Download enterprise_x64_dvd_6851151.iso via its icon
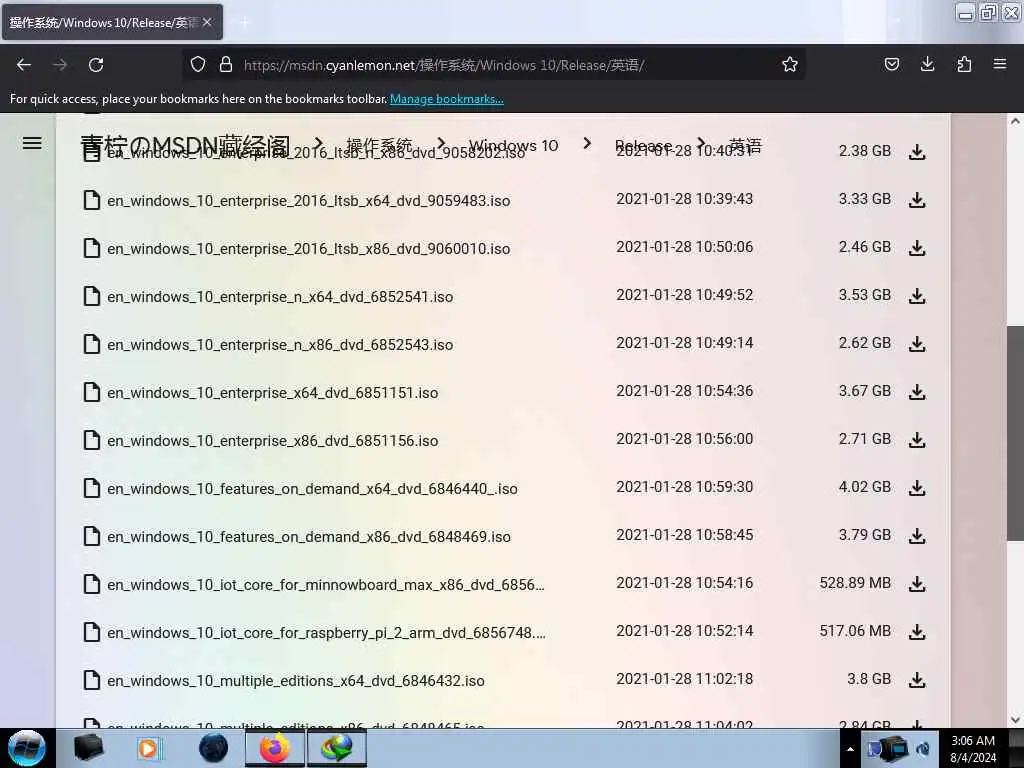 tap(917, 392)
